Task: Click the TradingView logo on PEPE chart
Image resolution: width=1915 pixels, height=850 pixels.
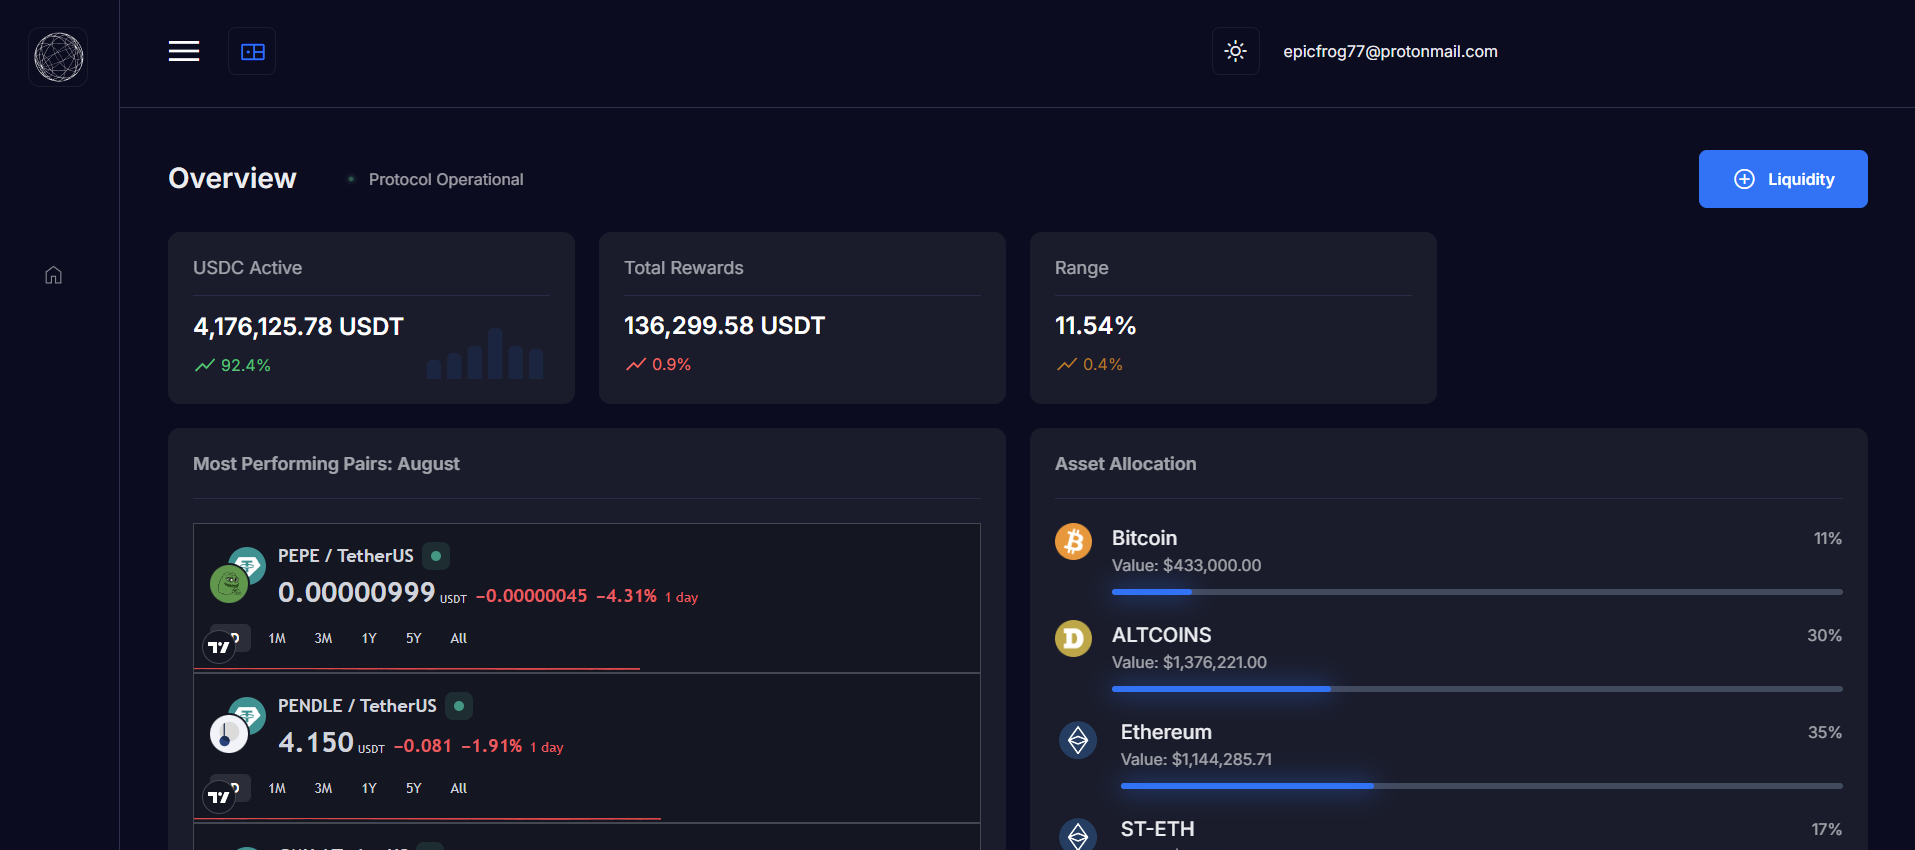Action: coord(219,647)
